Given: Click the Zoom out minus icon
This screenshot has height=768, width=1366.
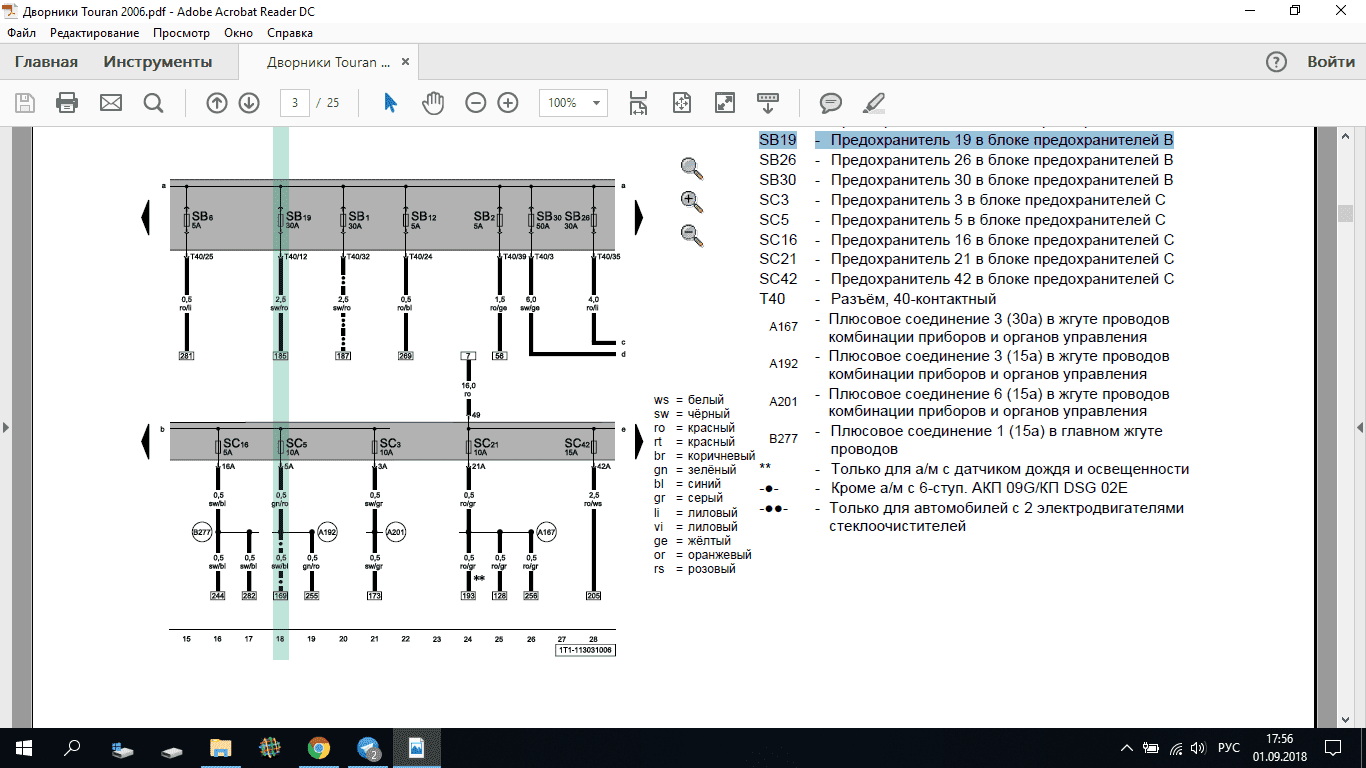Looking at the screenshot, I should tap(476, 102).
